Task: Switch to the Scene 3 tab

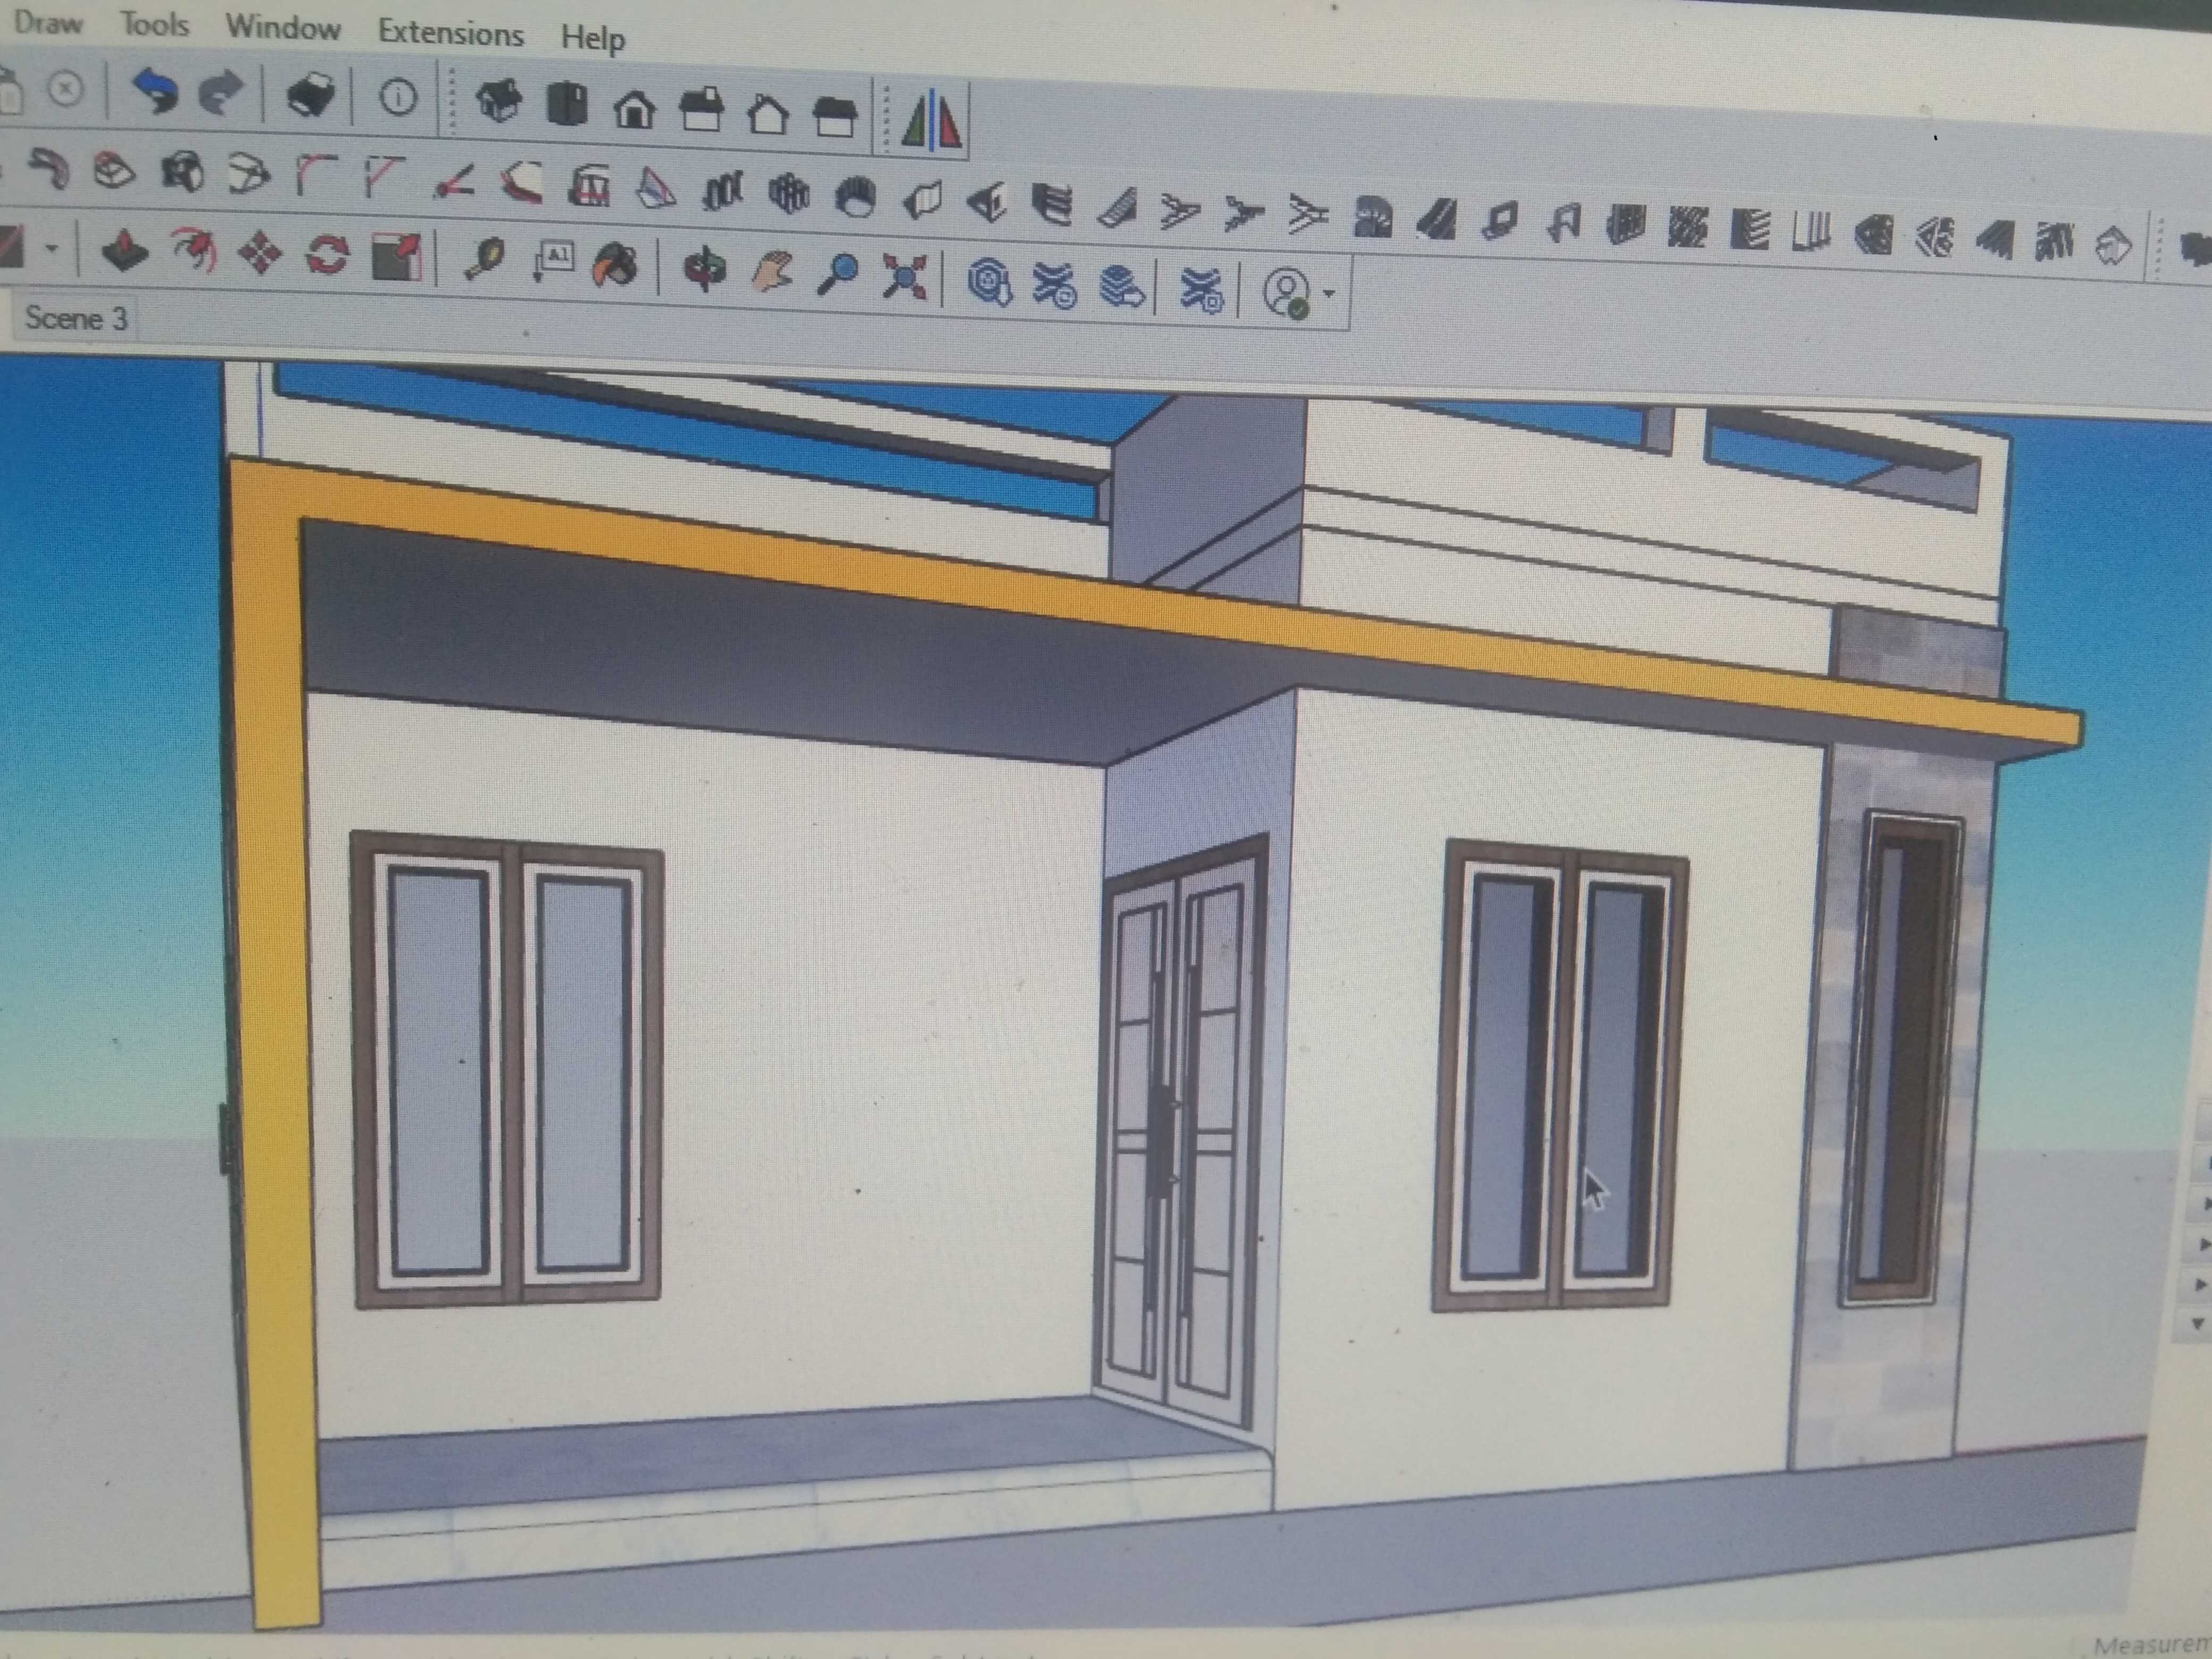Action: coord(76,318)
